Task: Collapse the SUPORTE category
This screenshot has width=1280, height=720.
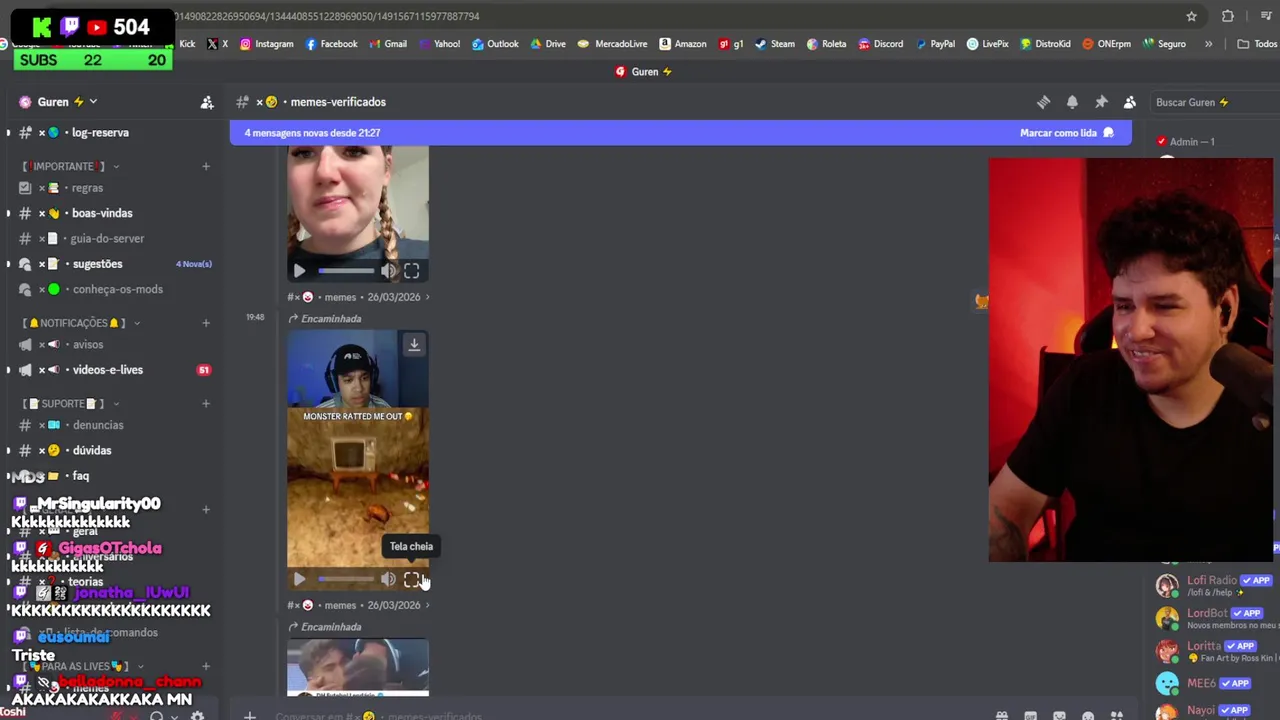Action: click(x=70, y=404)
